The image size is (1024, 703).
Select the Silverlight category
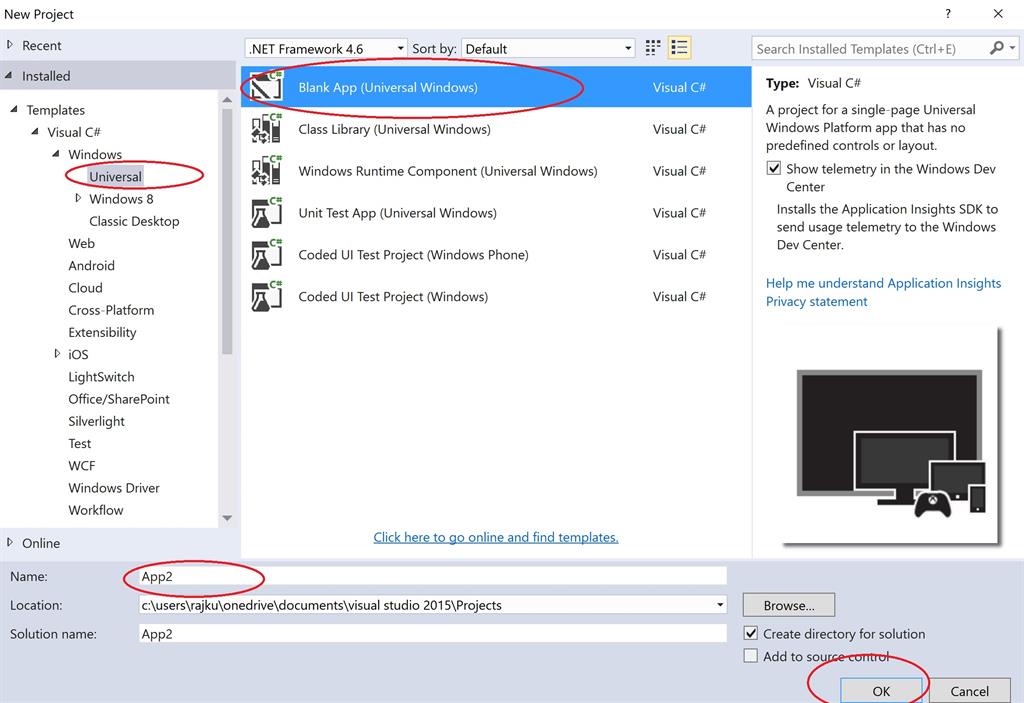click(96, 421)
